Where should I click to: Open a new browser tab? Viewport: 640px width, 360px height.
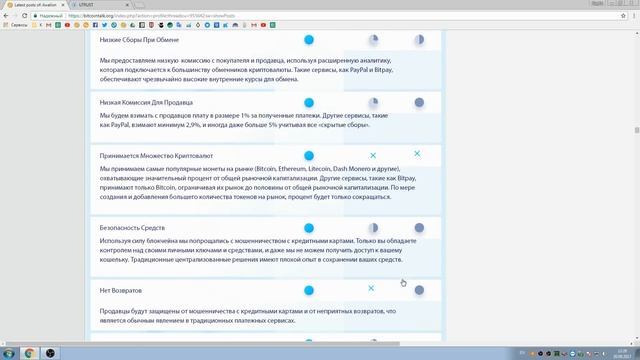point(139,5)
